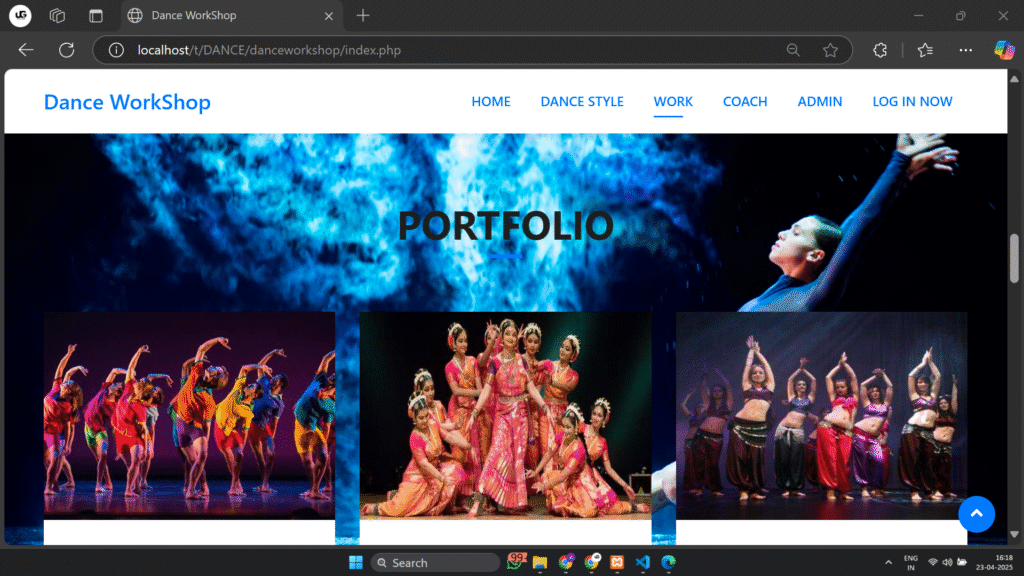Screen dimensions: 1024x576
Task: Open the zoom indicator in address bar
Action: point(793,50)
